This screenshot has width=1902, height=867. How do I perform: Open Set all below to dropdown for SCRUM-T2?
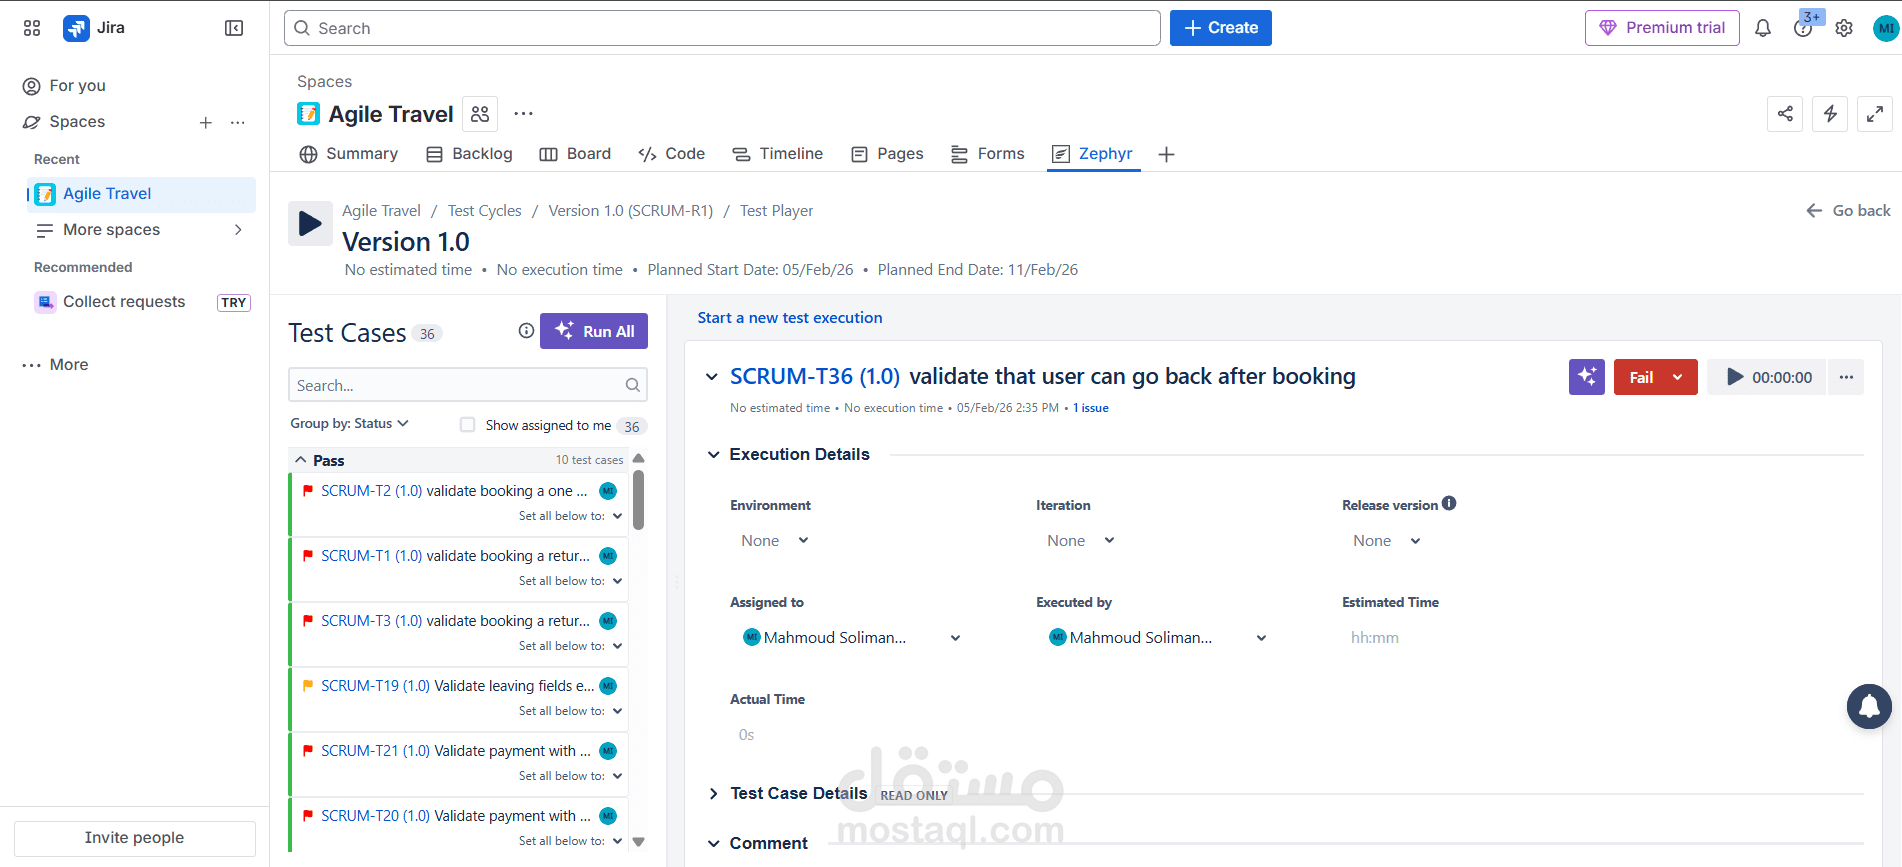(570, 516)
